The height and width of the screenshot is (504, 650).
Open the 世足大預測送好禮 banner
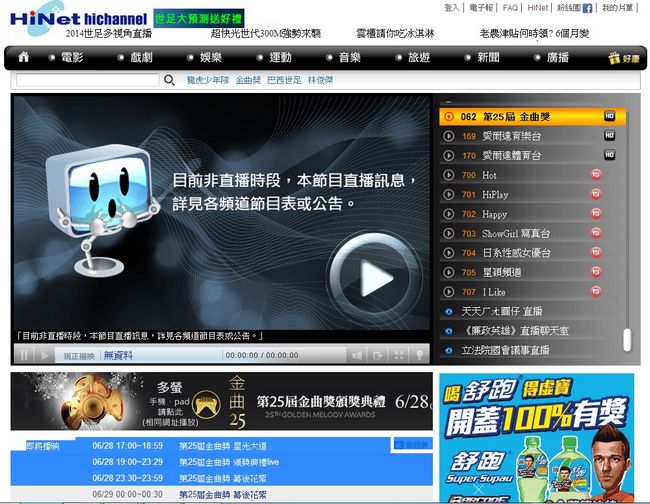click(x=199, y=19)
